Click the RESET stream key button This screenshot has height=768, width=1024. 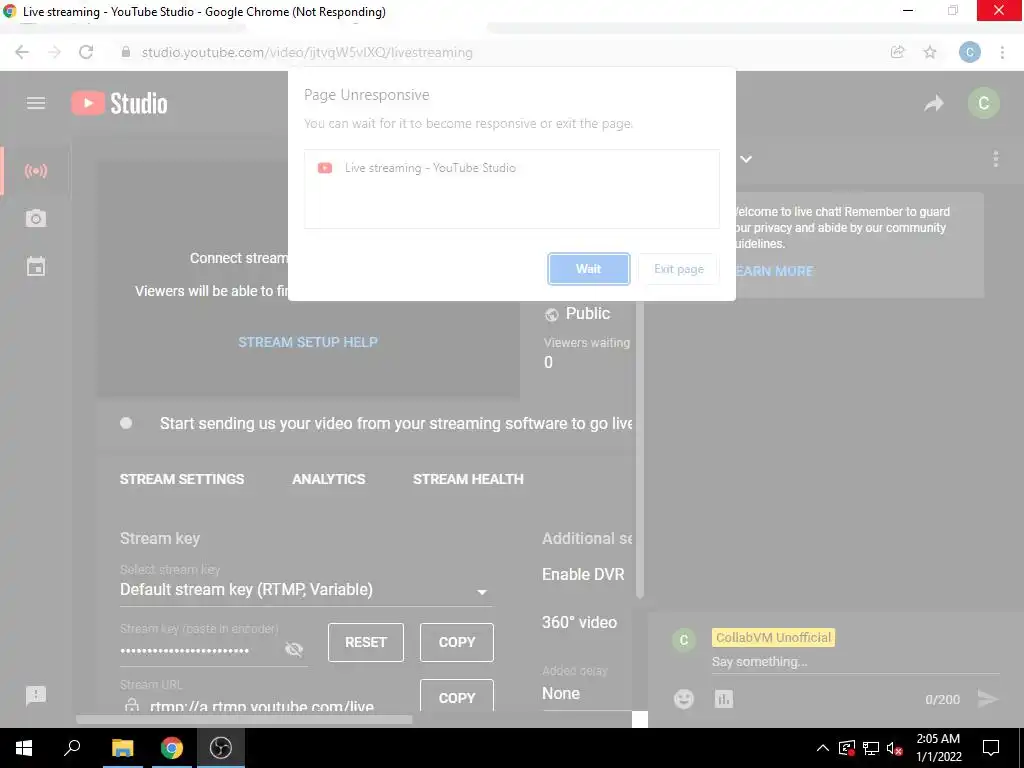366,642
